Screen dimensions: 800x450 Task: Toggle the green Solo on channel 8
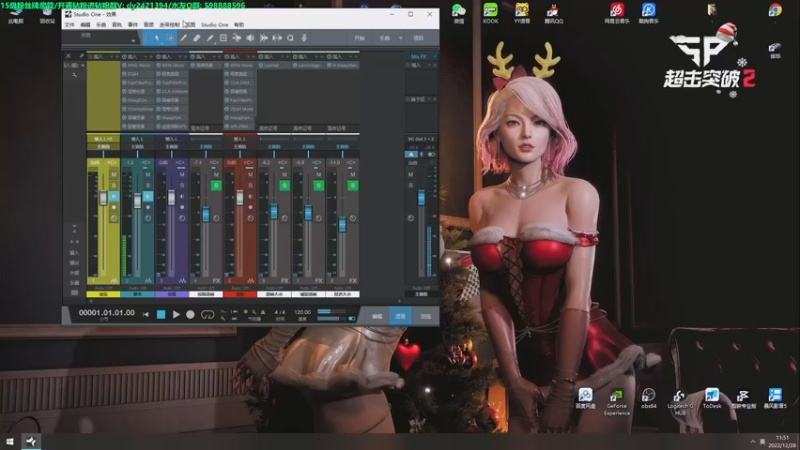coord(353,185)
